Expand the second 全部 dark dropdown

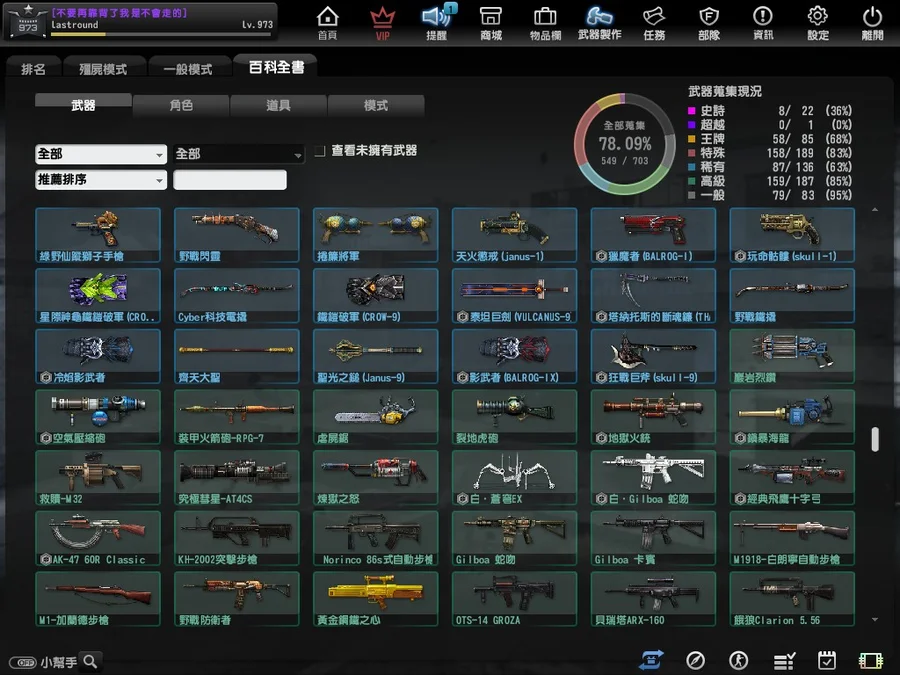point(239,154)
